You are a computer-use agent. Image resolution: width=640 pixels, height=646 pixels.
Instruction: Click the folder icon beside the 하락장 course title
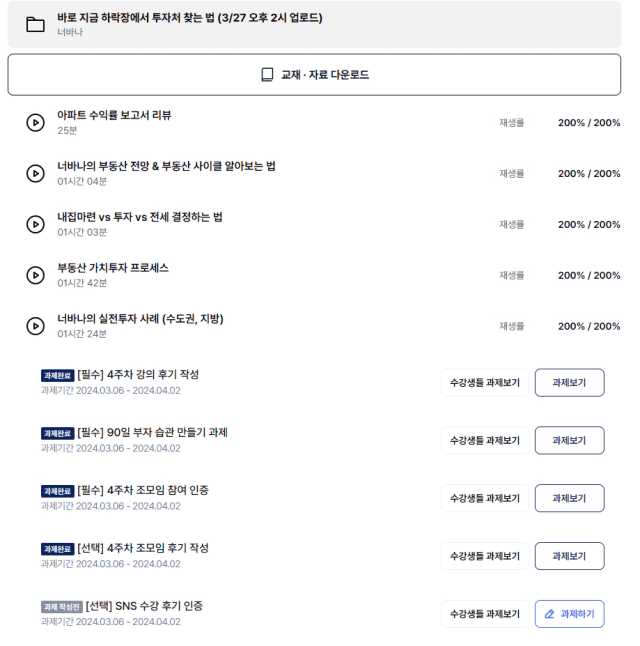[35, 24]
